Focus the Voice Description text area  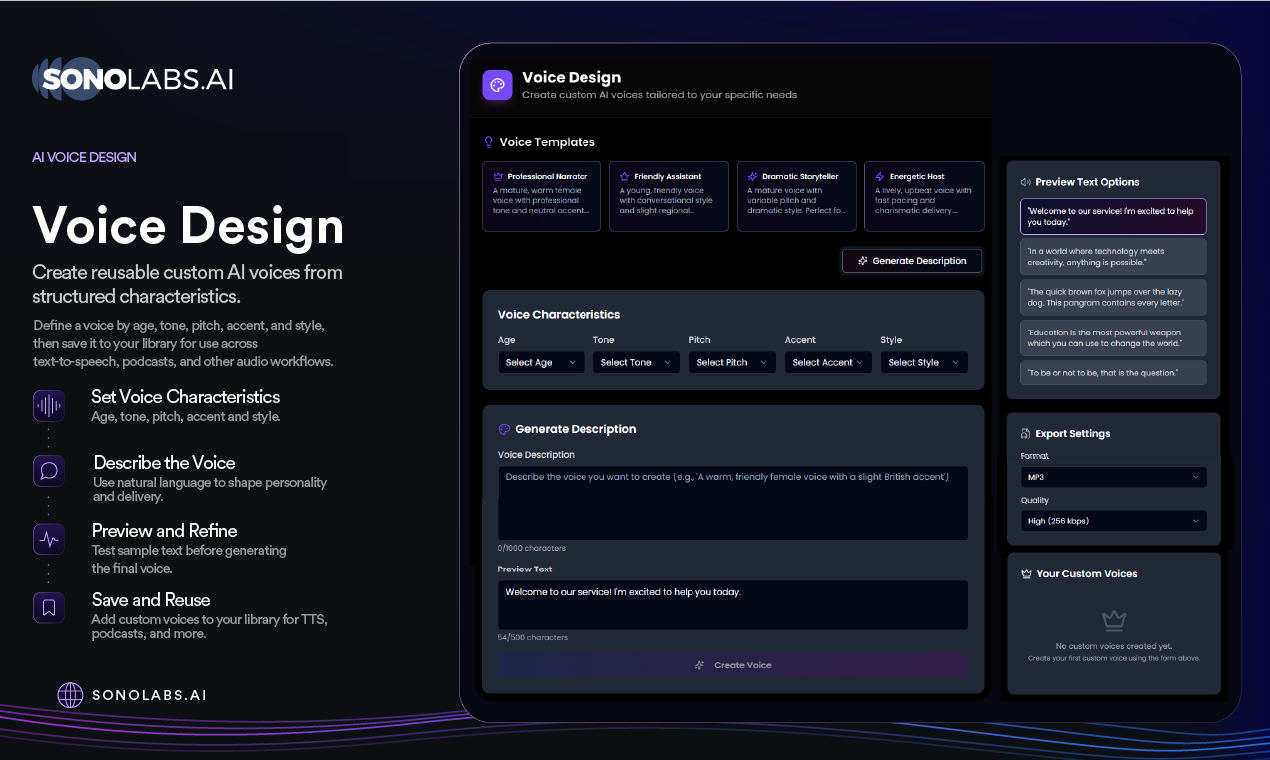click(733, 503)
